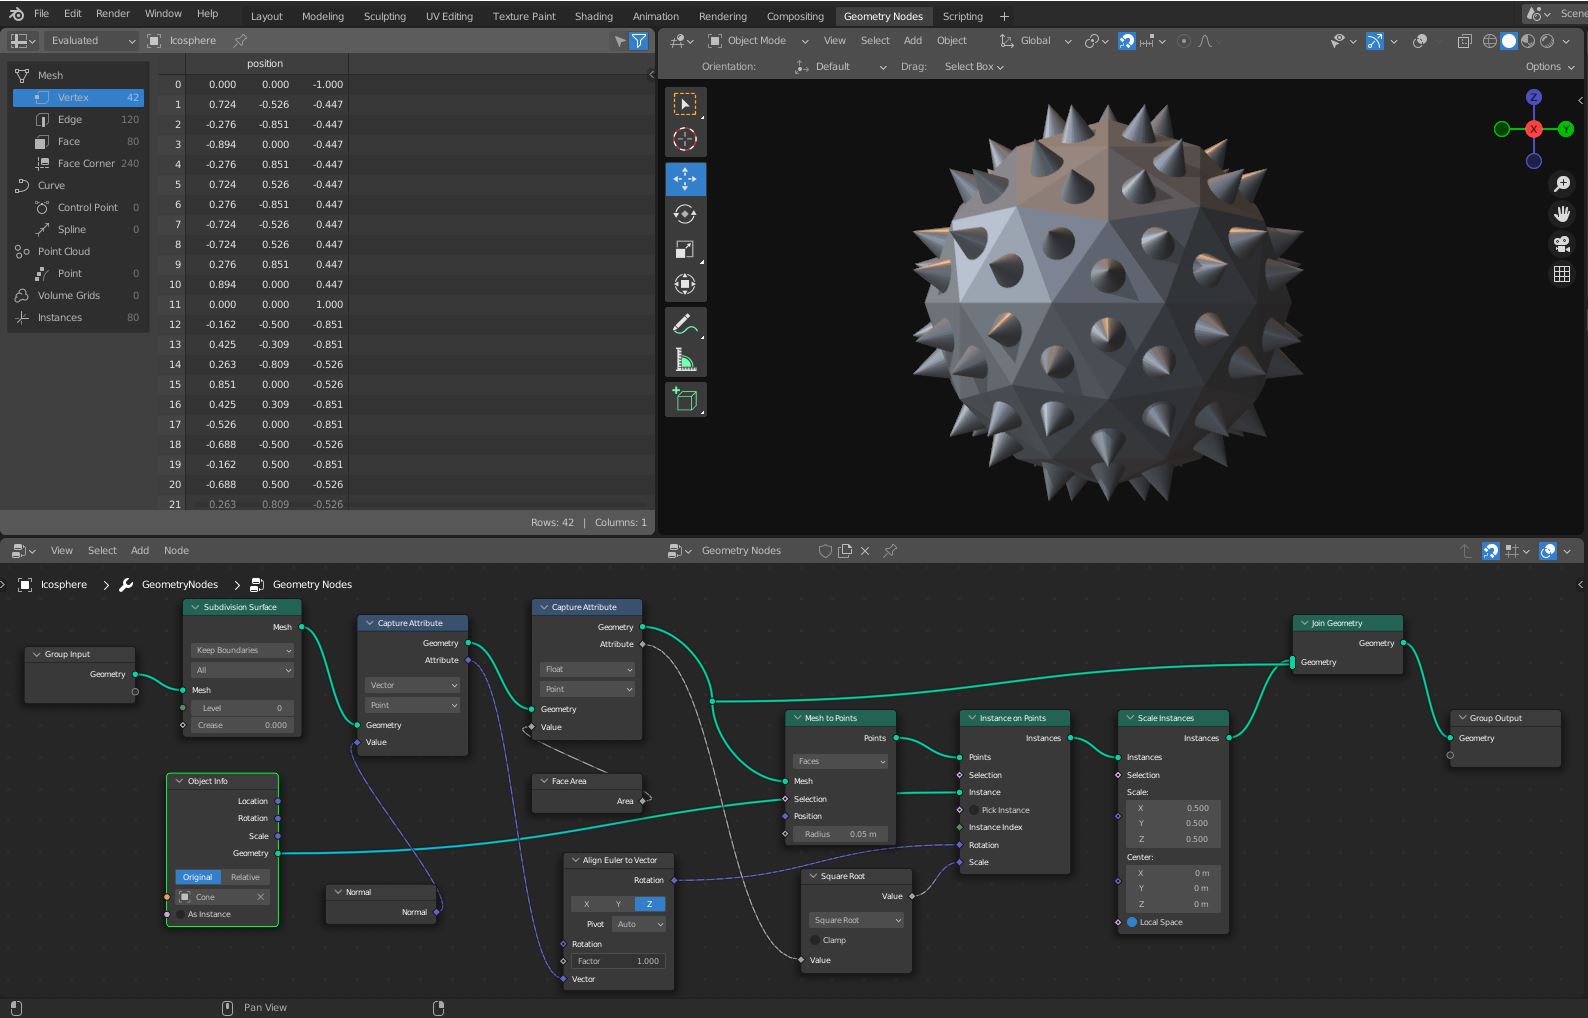Select the Move tool in viewport toolbar
This screenshot has width=1588, height=1018.
pyautogui.click(x=685, y=179)
